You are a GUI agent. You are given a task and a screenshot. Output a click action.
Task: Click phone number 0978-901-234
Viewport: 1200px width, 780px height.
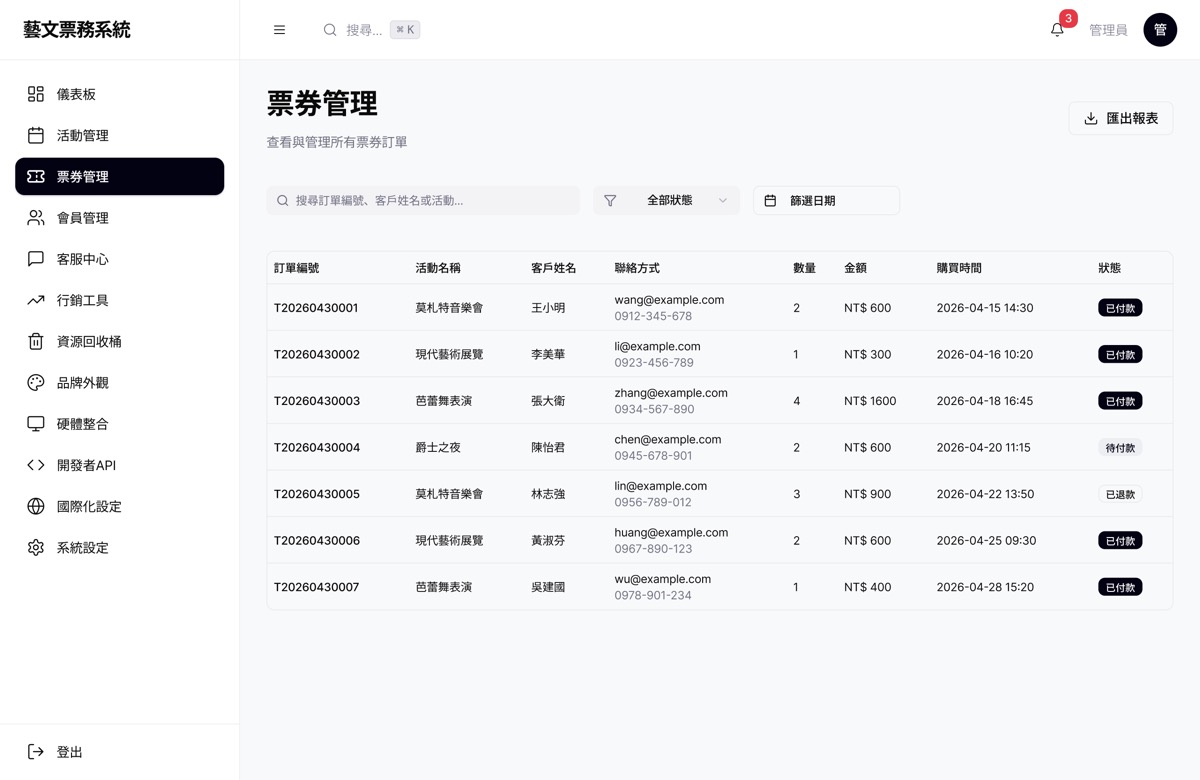tap(653, 595)
